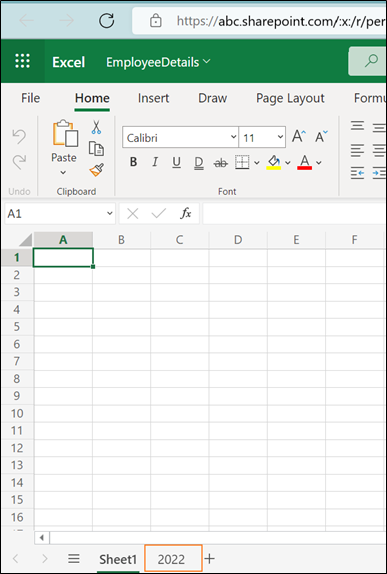Select cell A1
Viewport: 387px width, 574px height.
coord(63,257)
